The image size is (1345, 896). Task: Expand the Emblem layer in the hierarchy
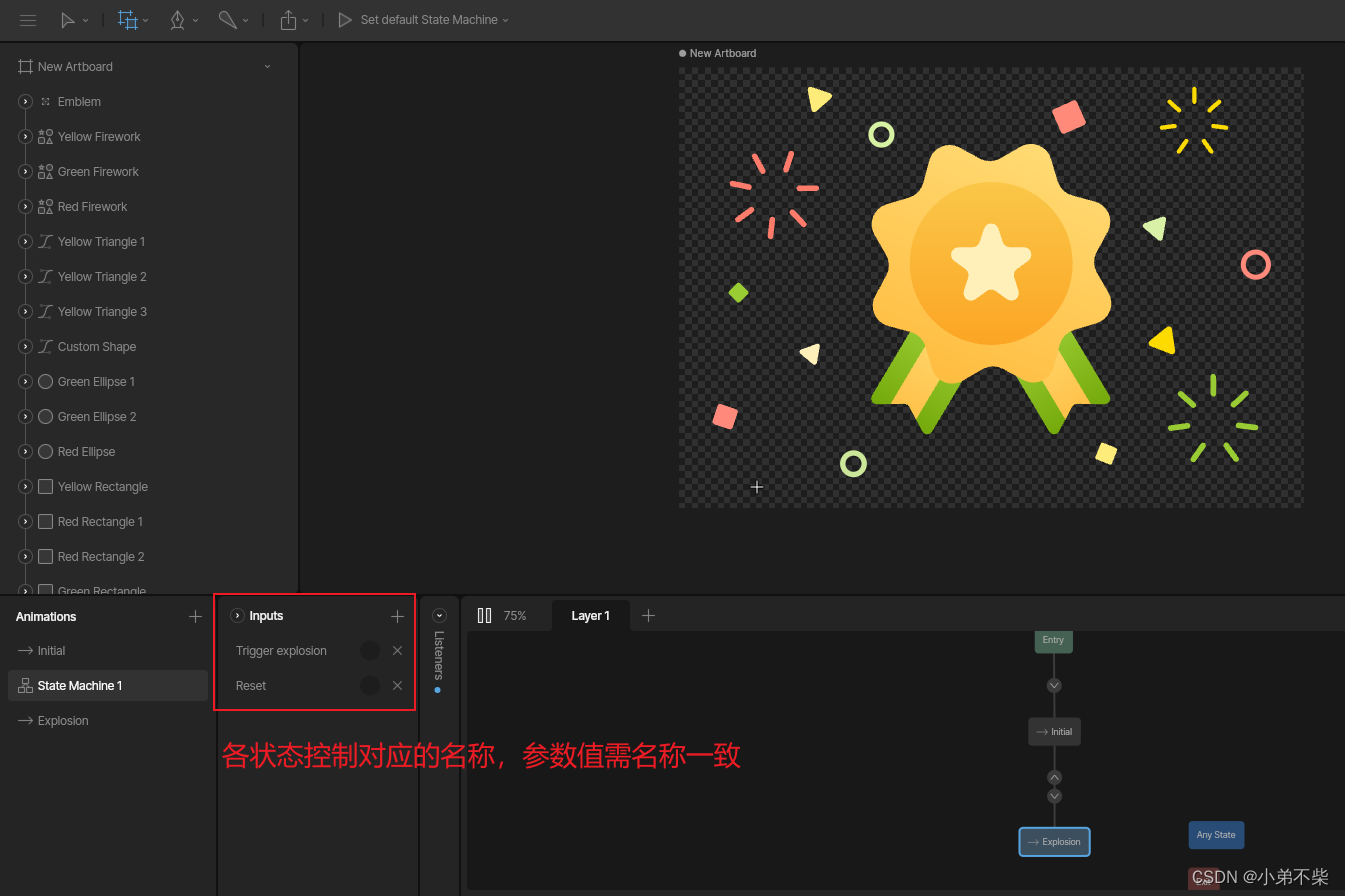tap(24, 101)
